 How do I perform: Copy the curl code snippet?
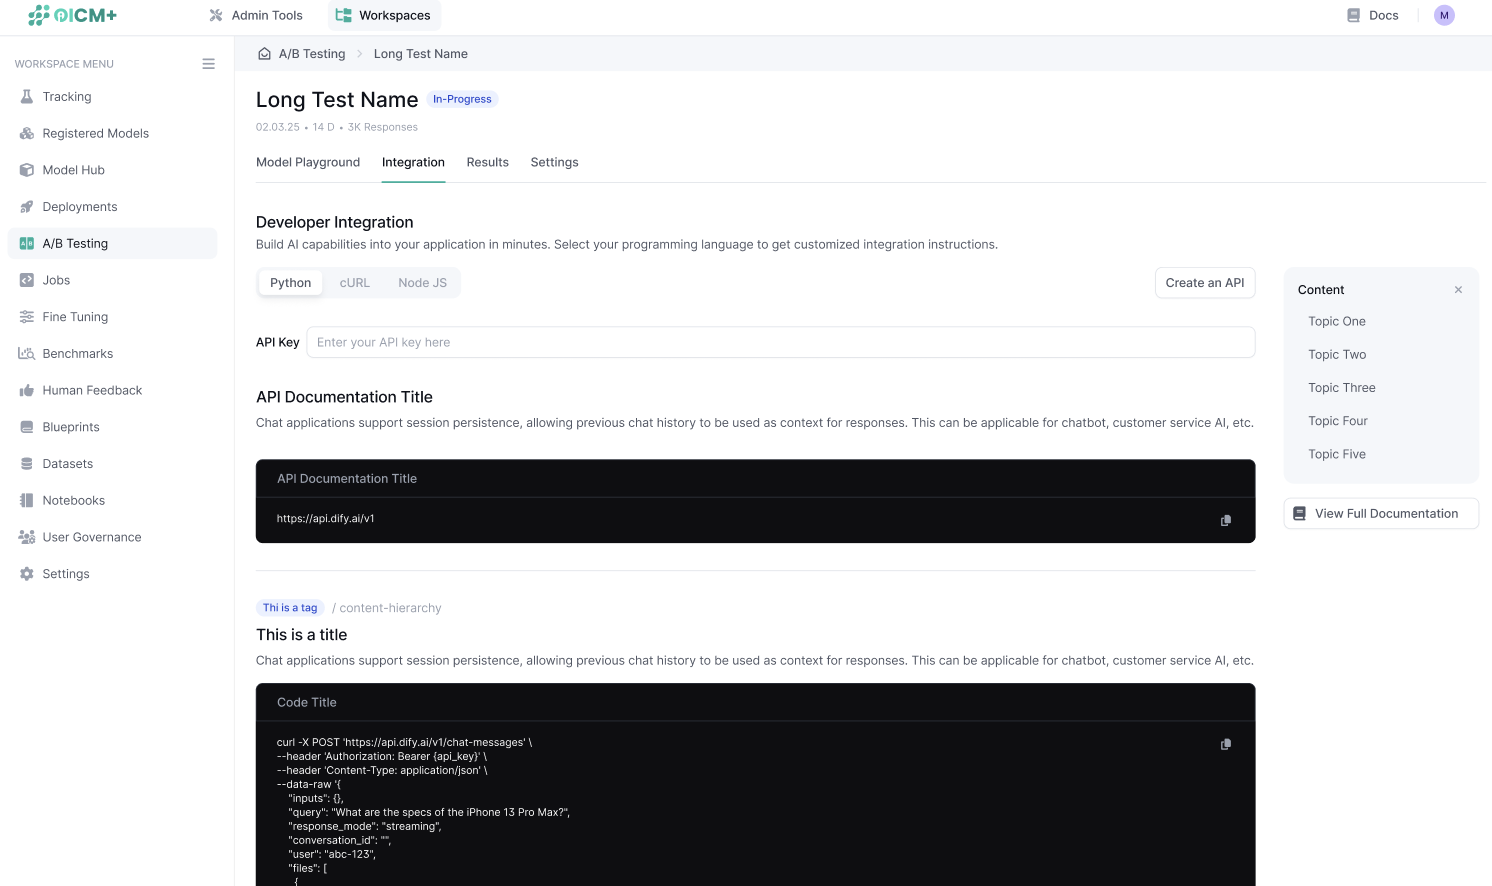click(x=1225, y=744)
